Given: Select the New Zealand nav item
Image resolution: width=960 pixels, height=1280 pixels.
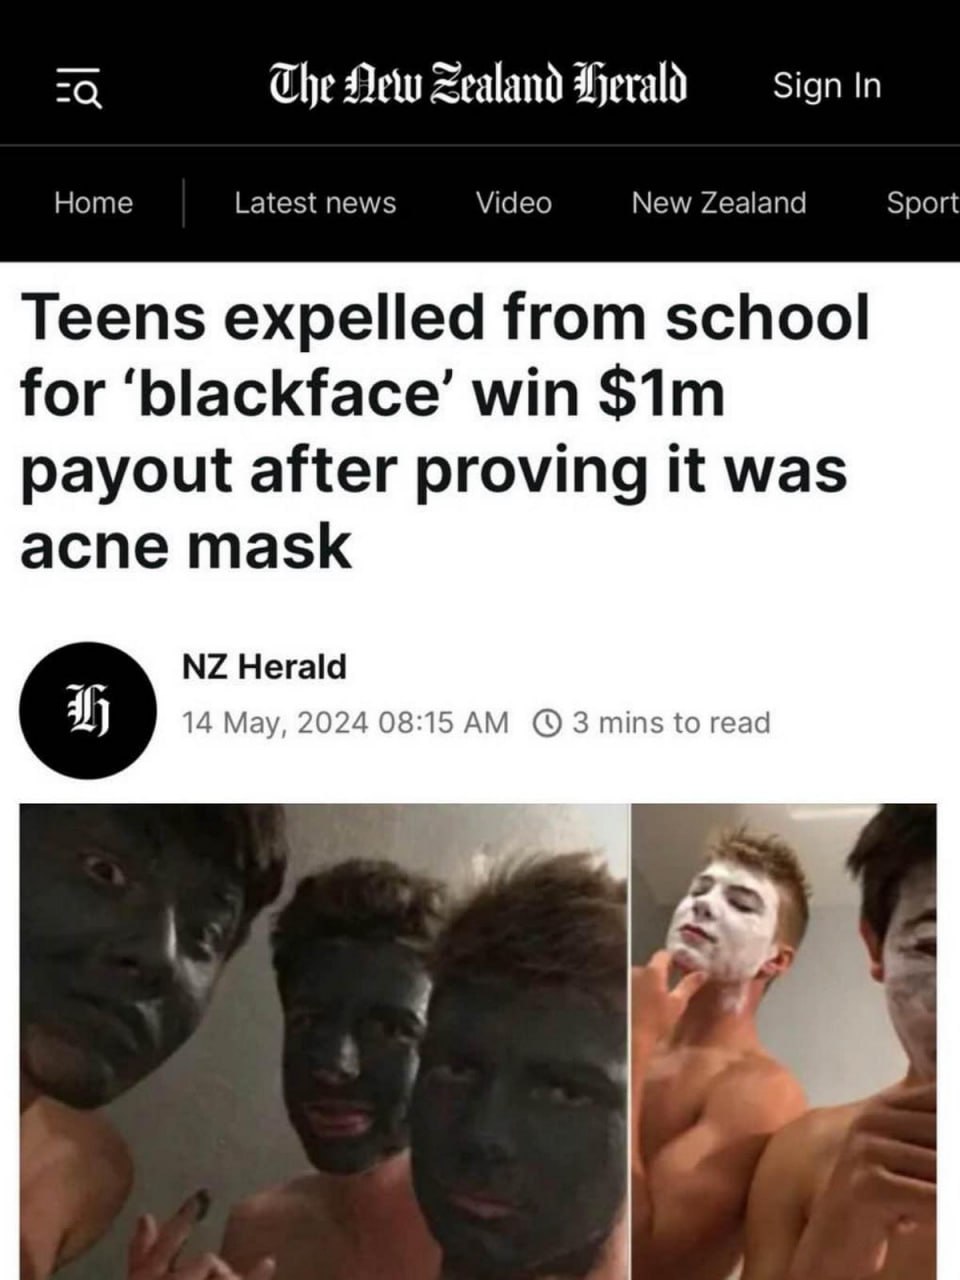Looking at the screenshot, I should tap(719, 203).
